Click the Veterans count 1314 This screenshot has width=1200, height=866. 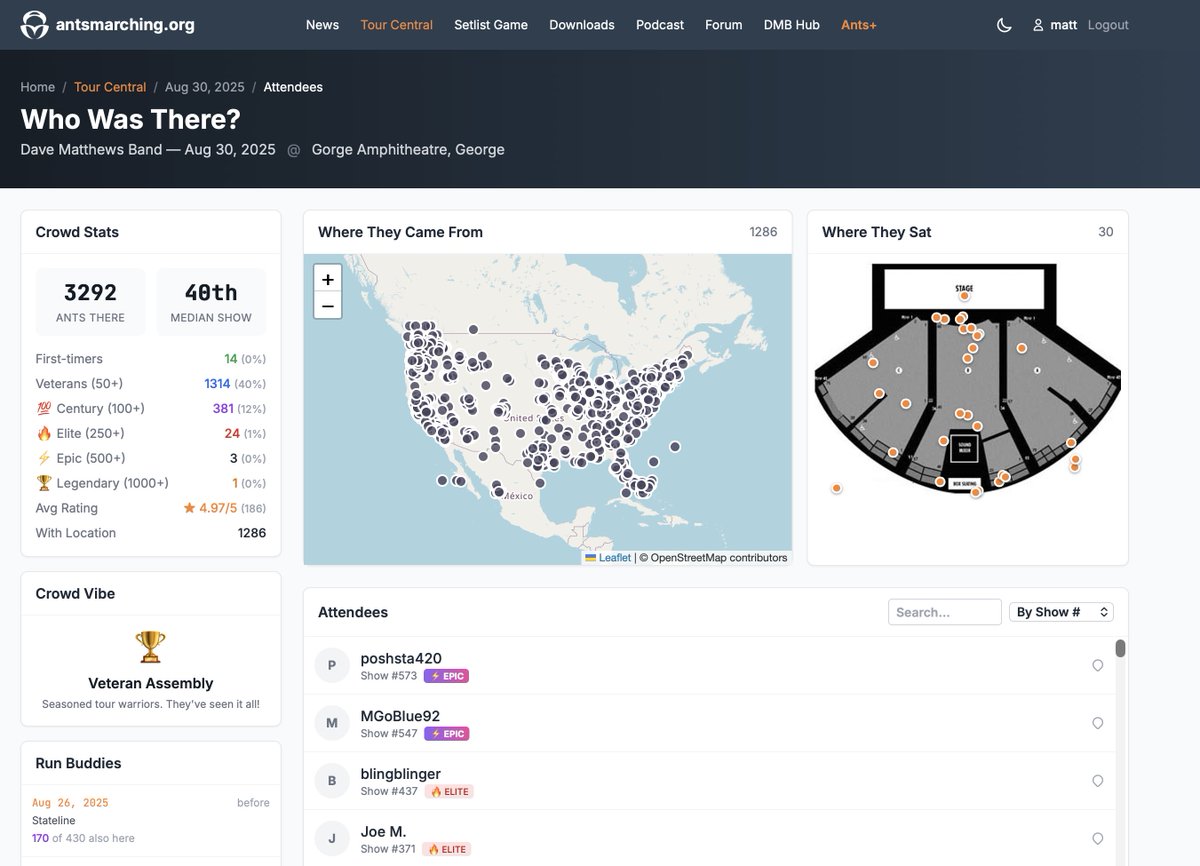tap(217, 384)
